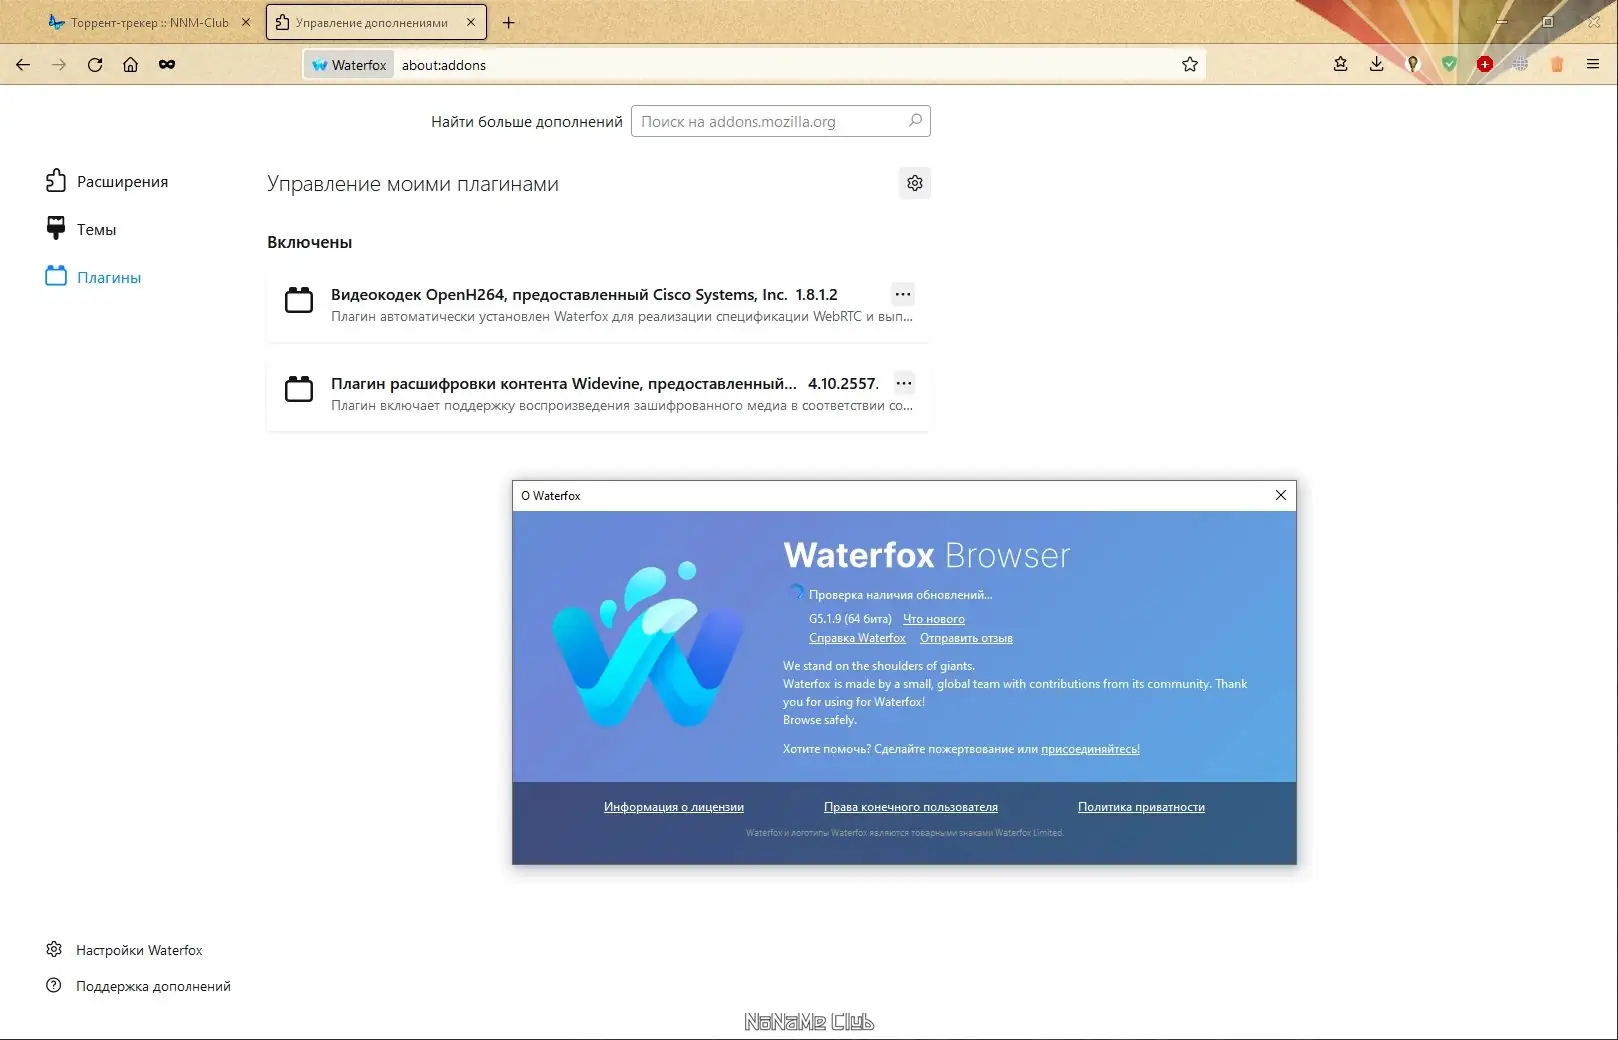This screenshot has height=1040, width=1618.
Task: Open Права конечного пользователя
Action: tap(911, 807)
